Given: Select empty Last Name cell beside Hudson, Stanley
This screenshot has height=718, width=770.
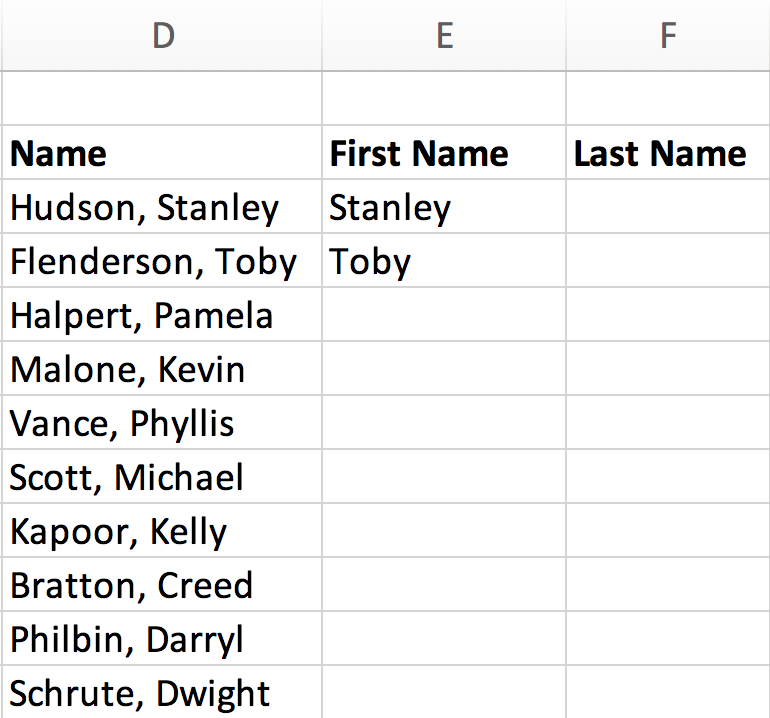Looking at the screenshot, I should pyautogui.click(x=667, y=208).
